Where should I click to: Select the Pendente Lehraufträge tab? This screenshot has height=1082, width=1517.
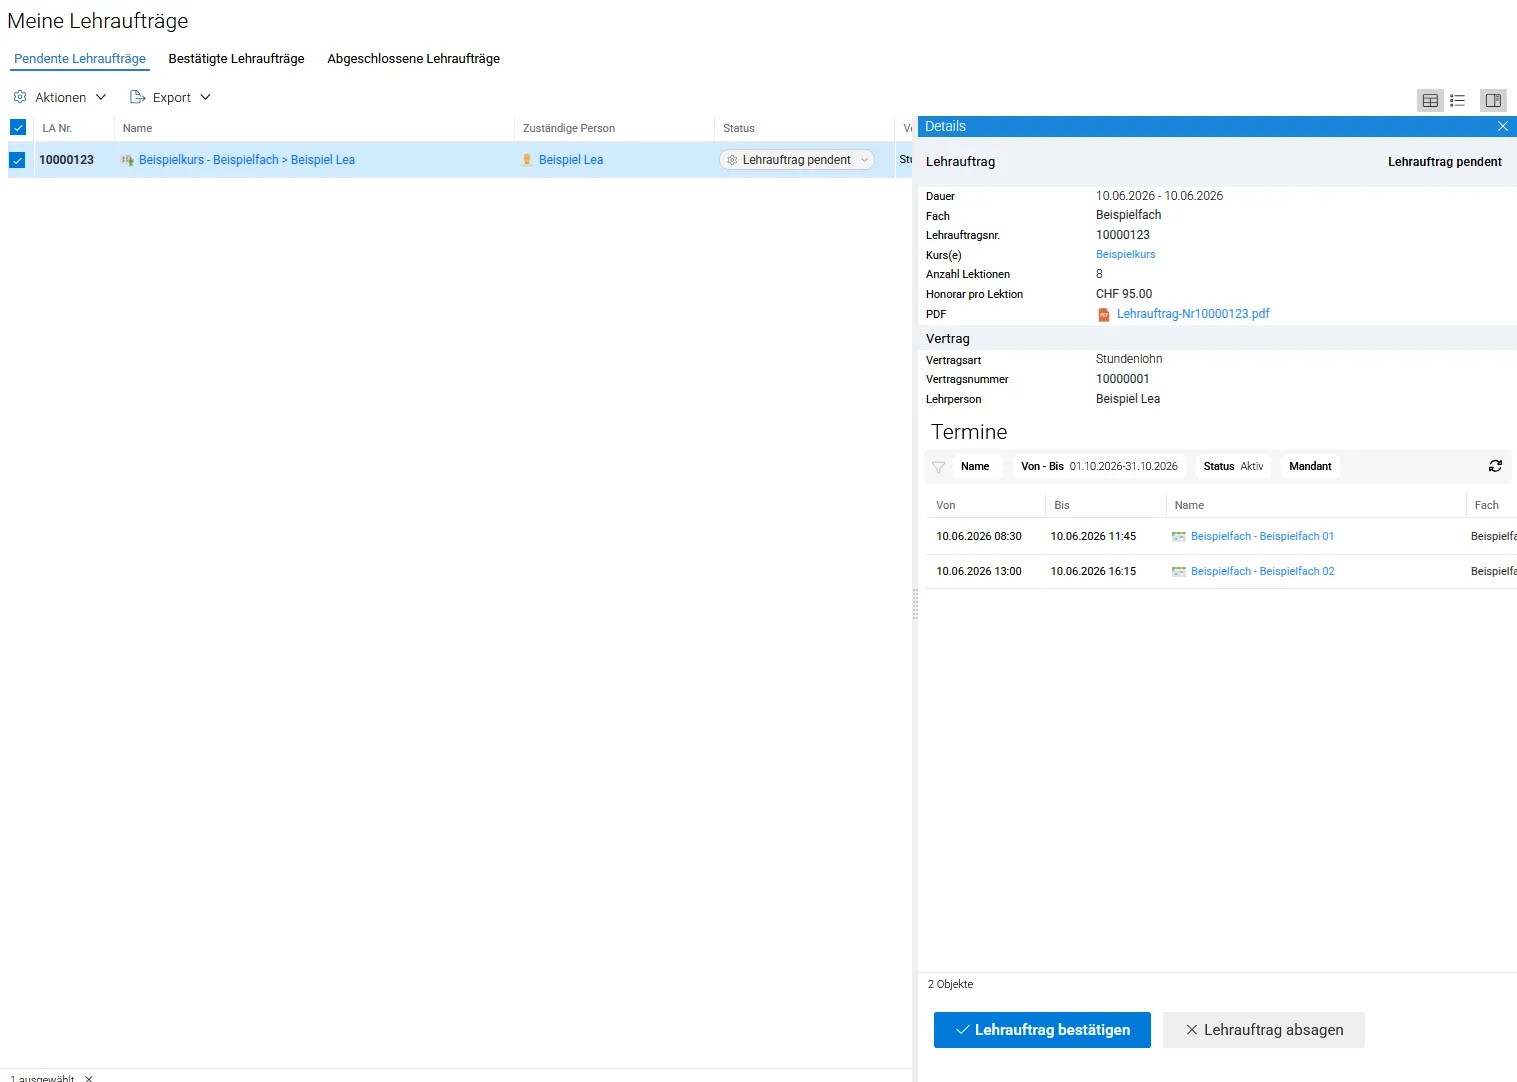[80, 59]
